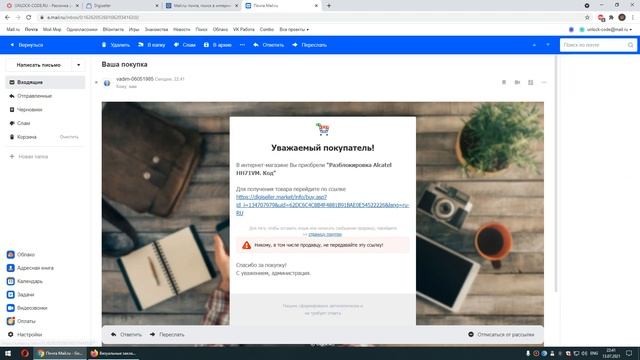The width and height of the screenshot is (640, 360).
Task: Open a new browser tab with plus button
Action: [329, 6]
